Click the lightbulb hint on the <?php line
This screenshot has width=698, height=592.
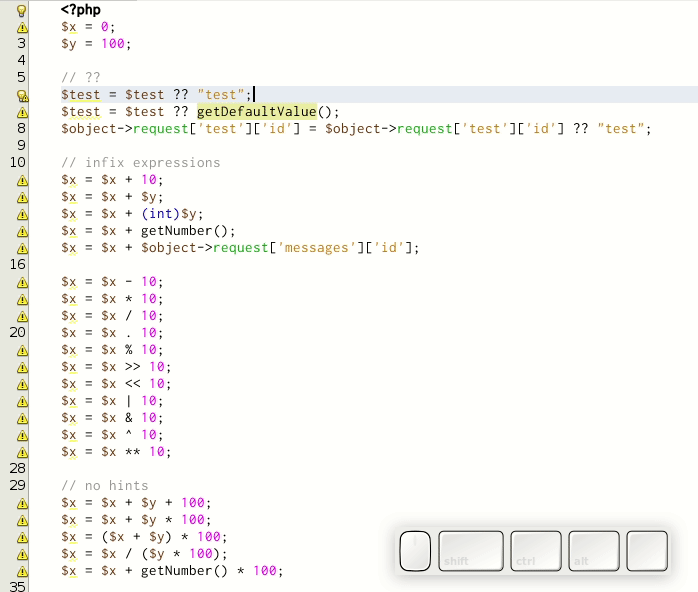[x=20, y=10]
